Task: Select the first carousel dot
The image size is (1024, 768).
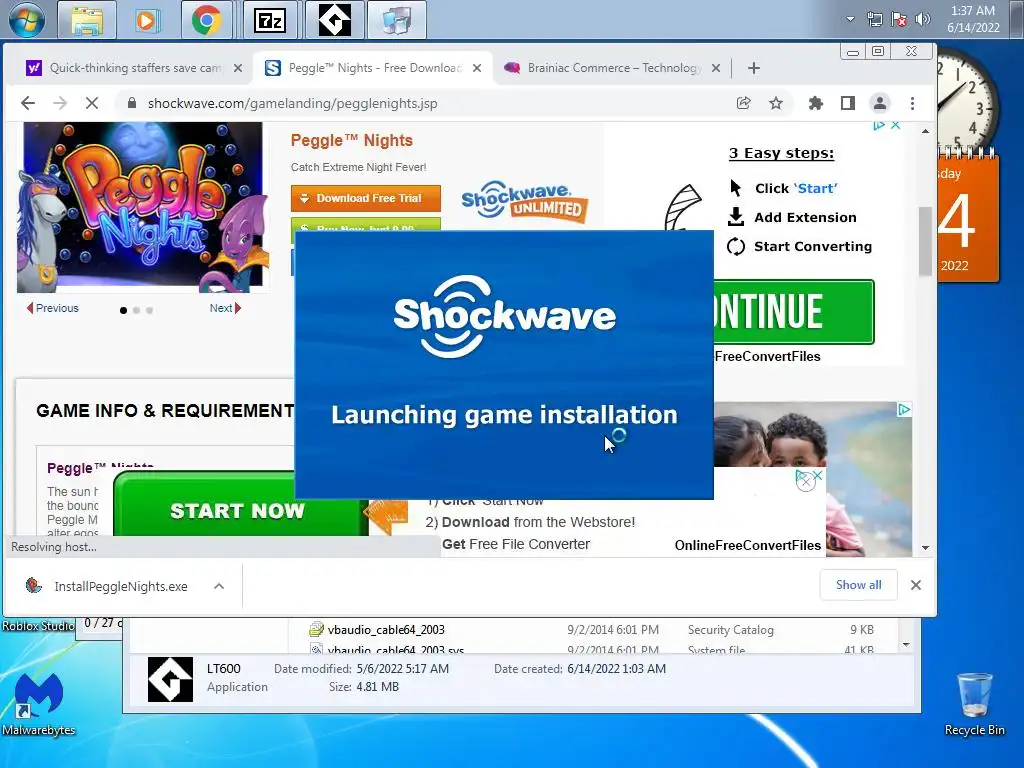Action: click(x=123, y=310)
